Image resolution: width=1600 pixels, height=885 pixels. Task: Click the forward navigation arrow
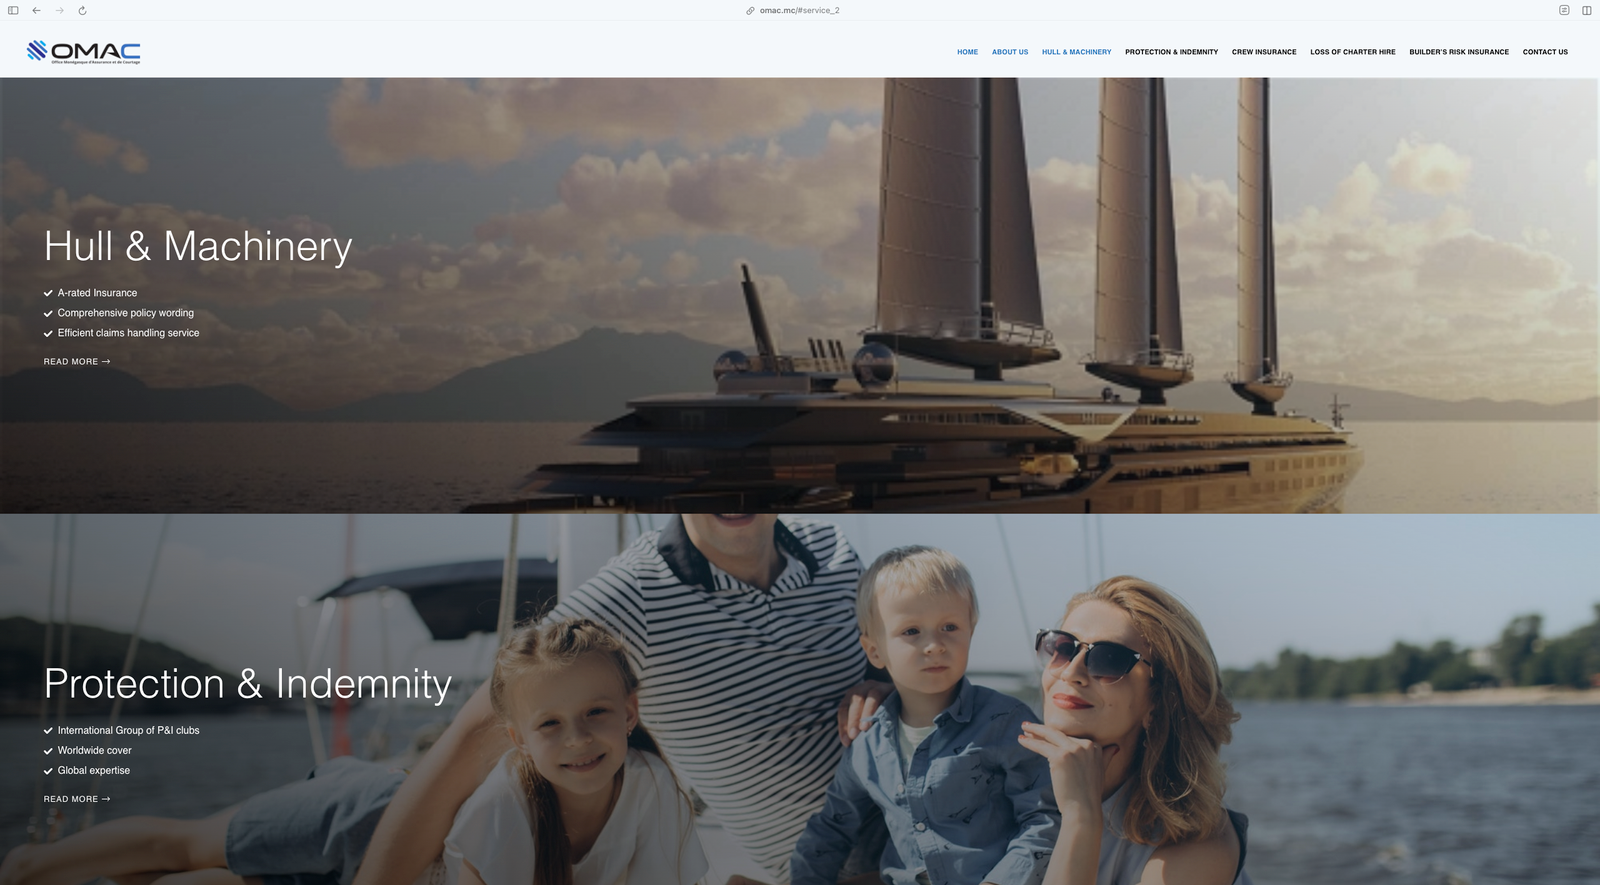(60, 10)
